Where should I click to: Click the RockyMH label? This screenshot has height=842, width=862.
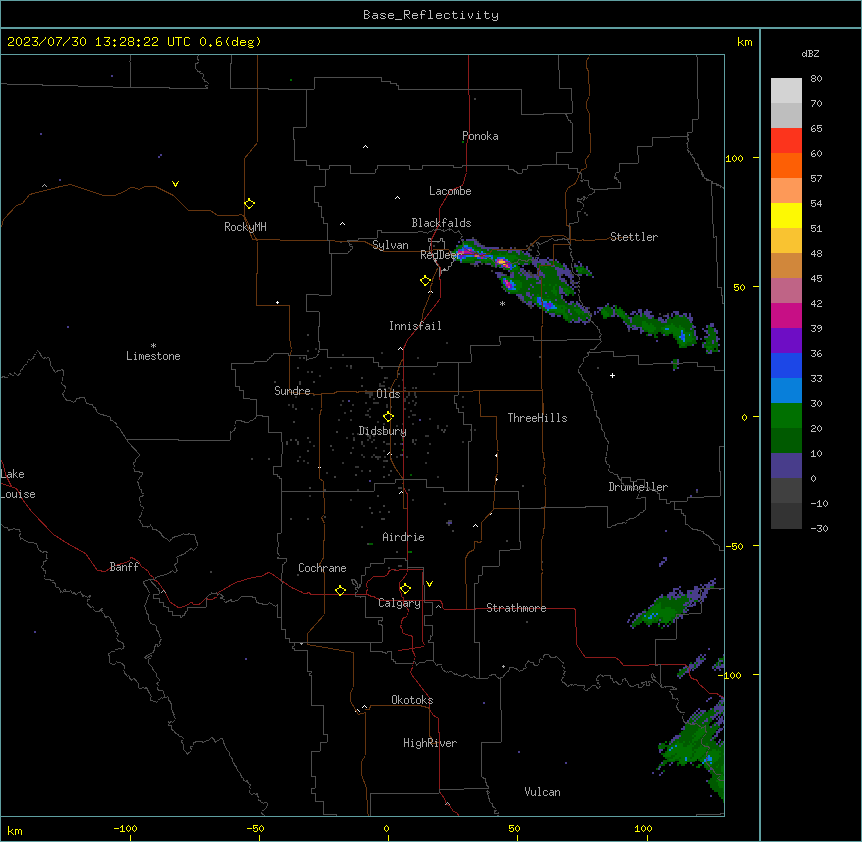tap(245, 227)
